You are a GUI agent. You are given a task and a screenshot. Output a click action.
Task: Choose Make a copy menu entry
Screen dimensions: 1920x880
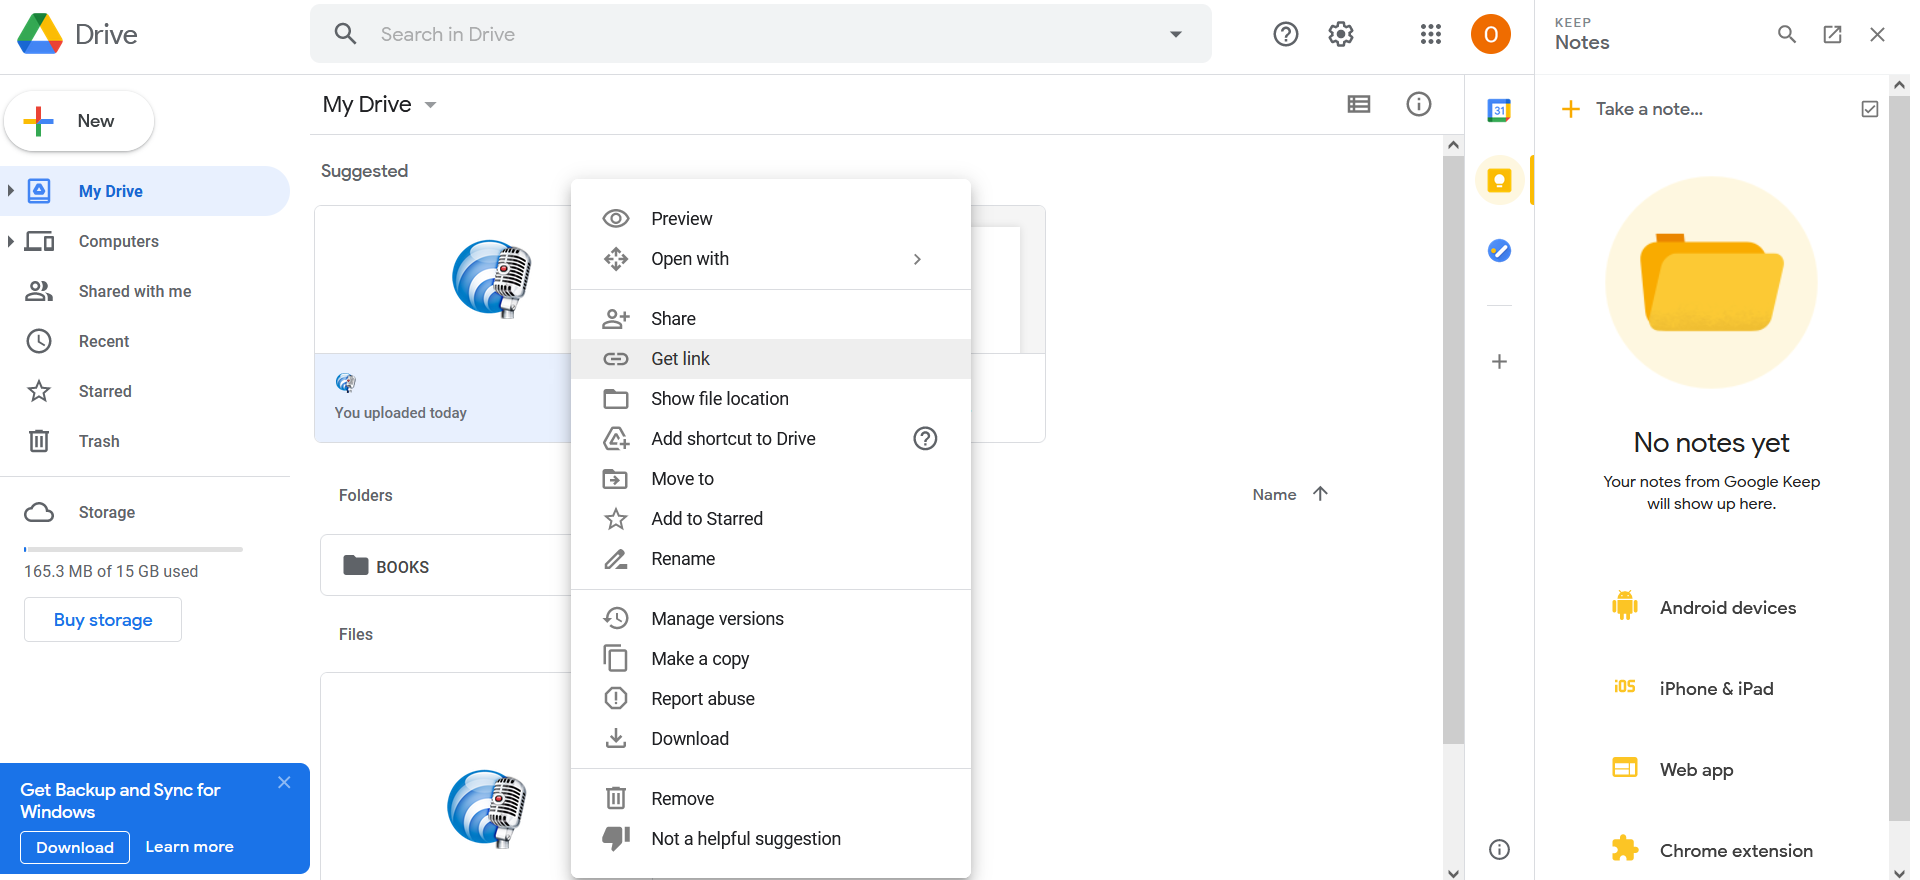(699, 659)
